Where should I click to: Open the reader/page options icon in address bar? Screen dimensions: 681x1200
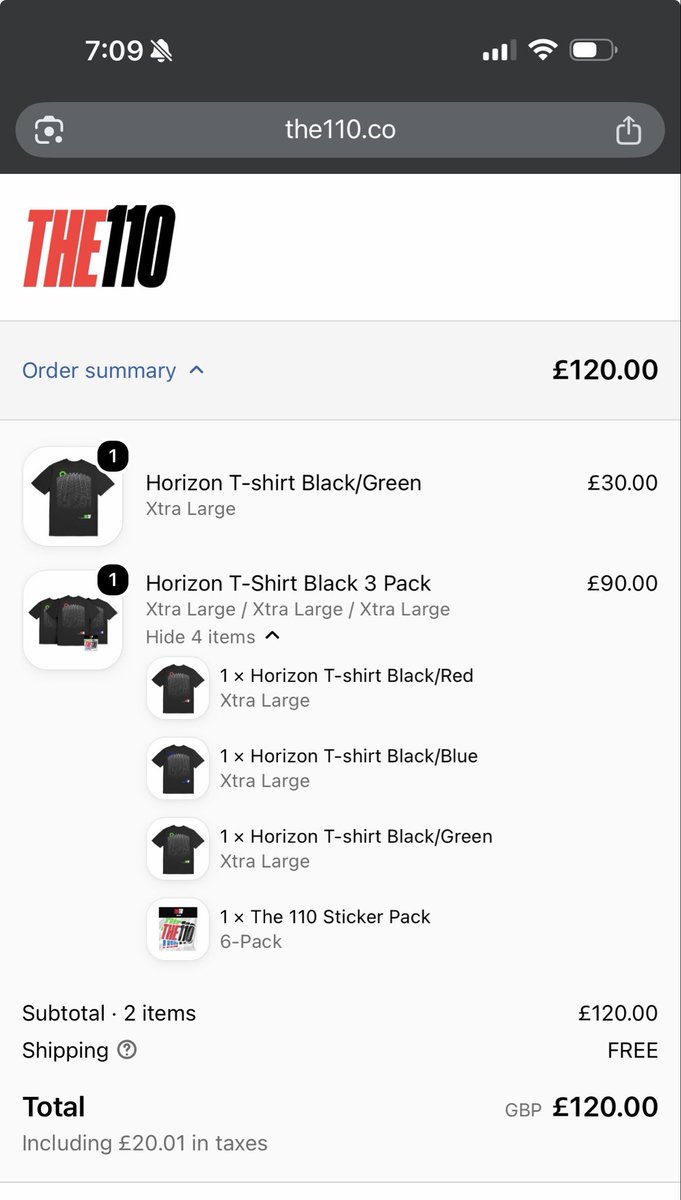[49, 130]
